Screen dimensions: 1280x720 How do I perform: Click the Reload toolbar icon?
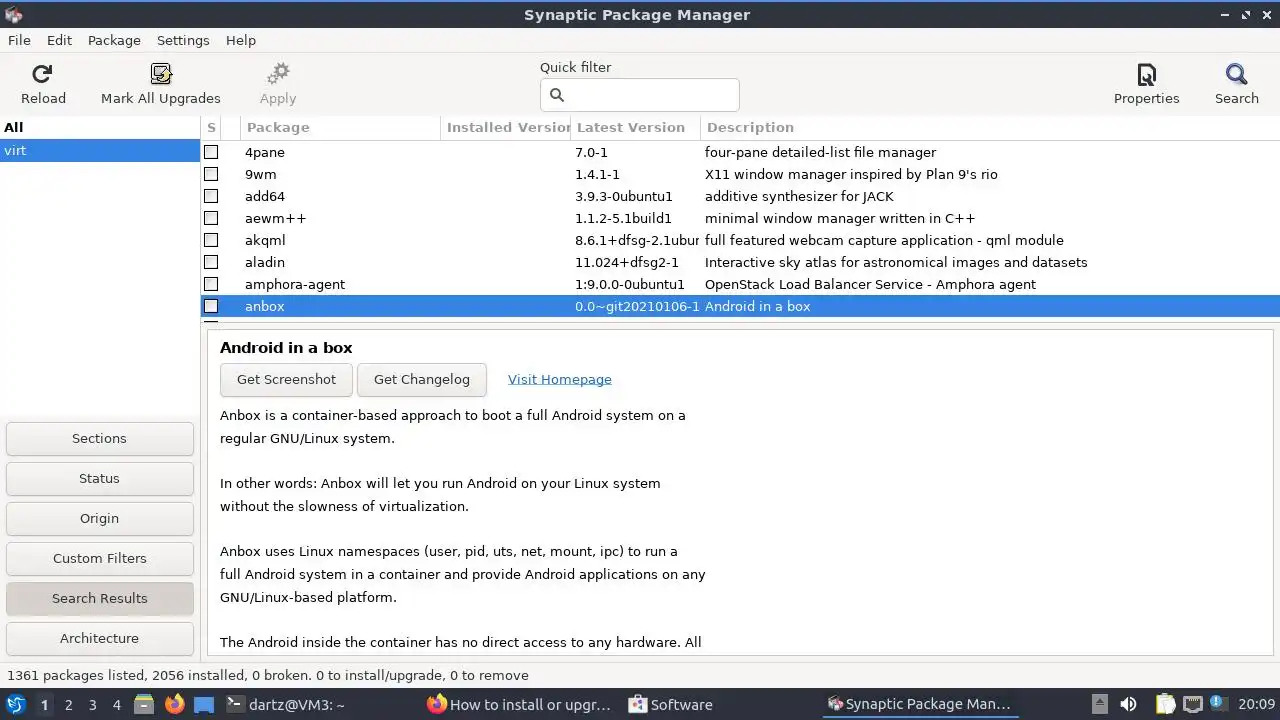pos(42,74)
